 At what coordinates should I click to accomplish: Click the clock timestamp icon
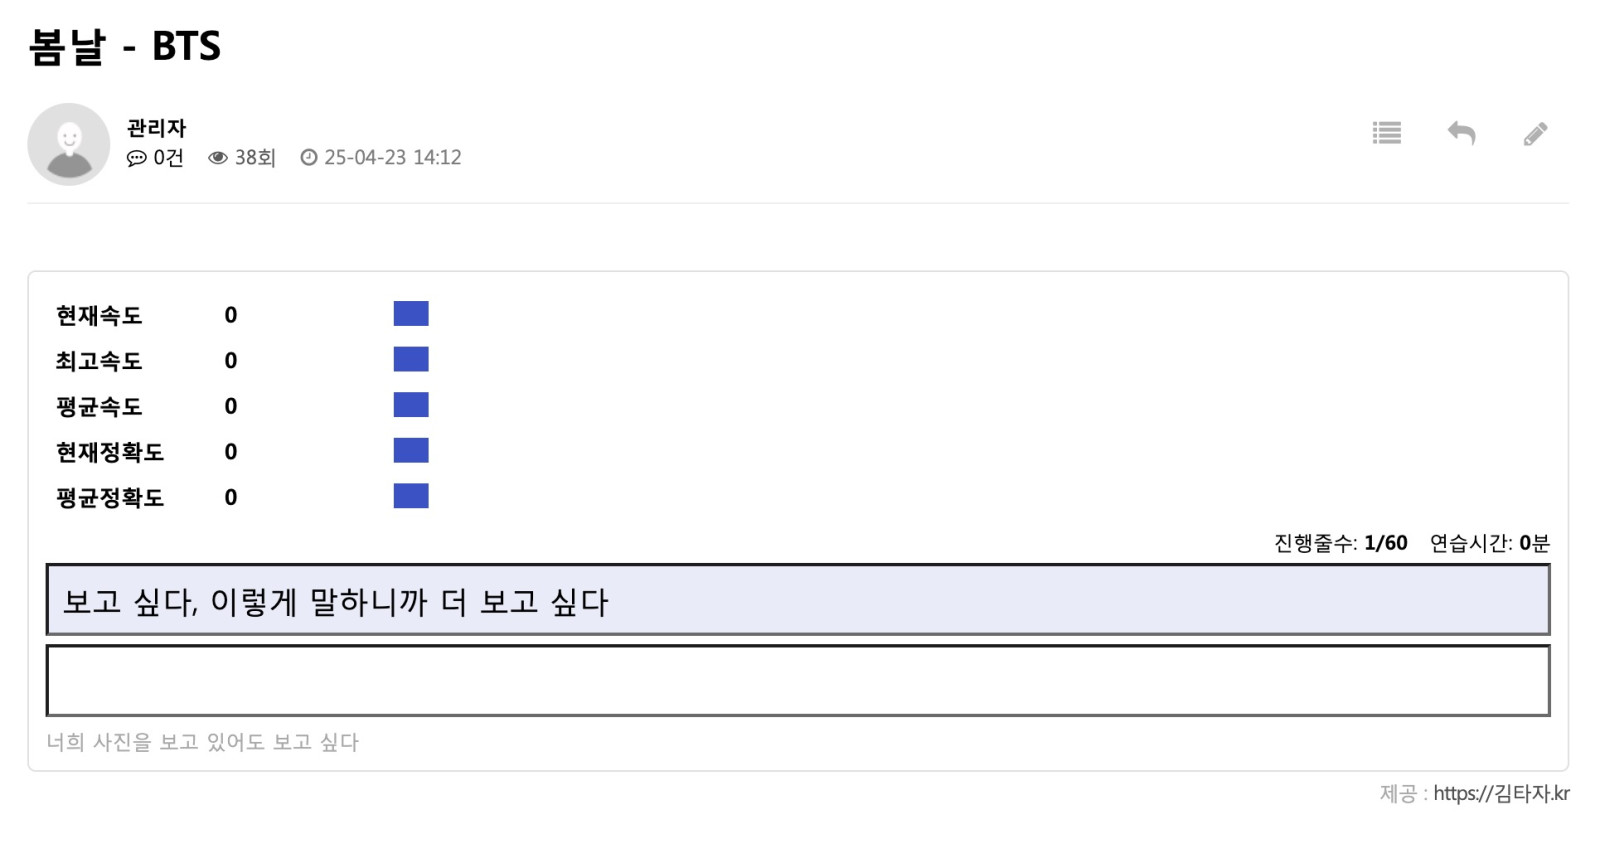tap(309, 158)
